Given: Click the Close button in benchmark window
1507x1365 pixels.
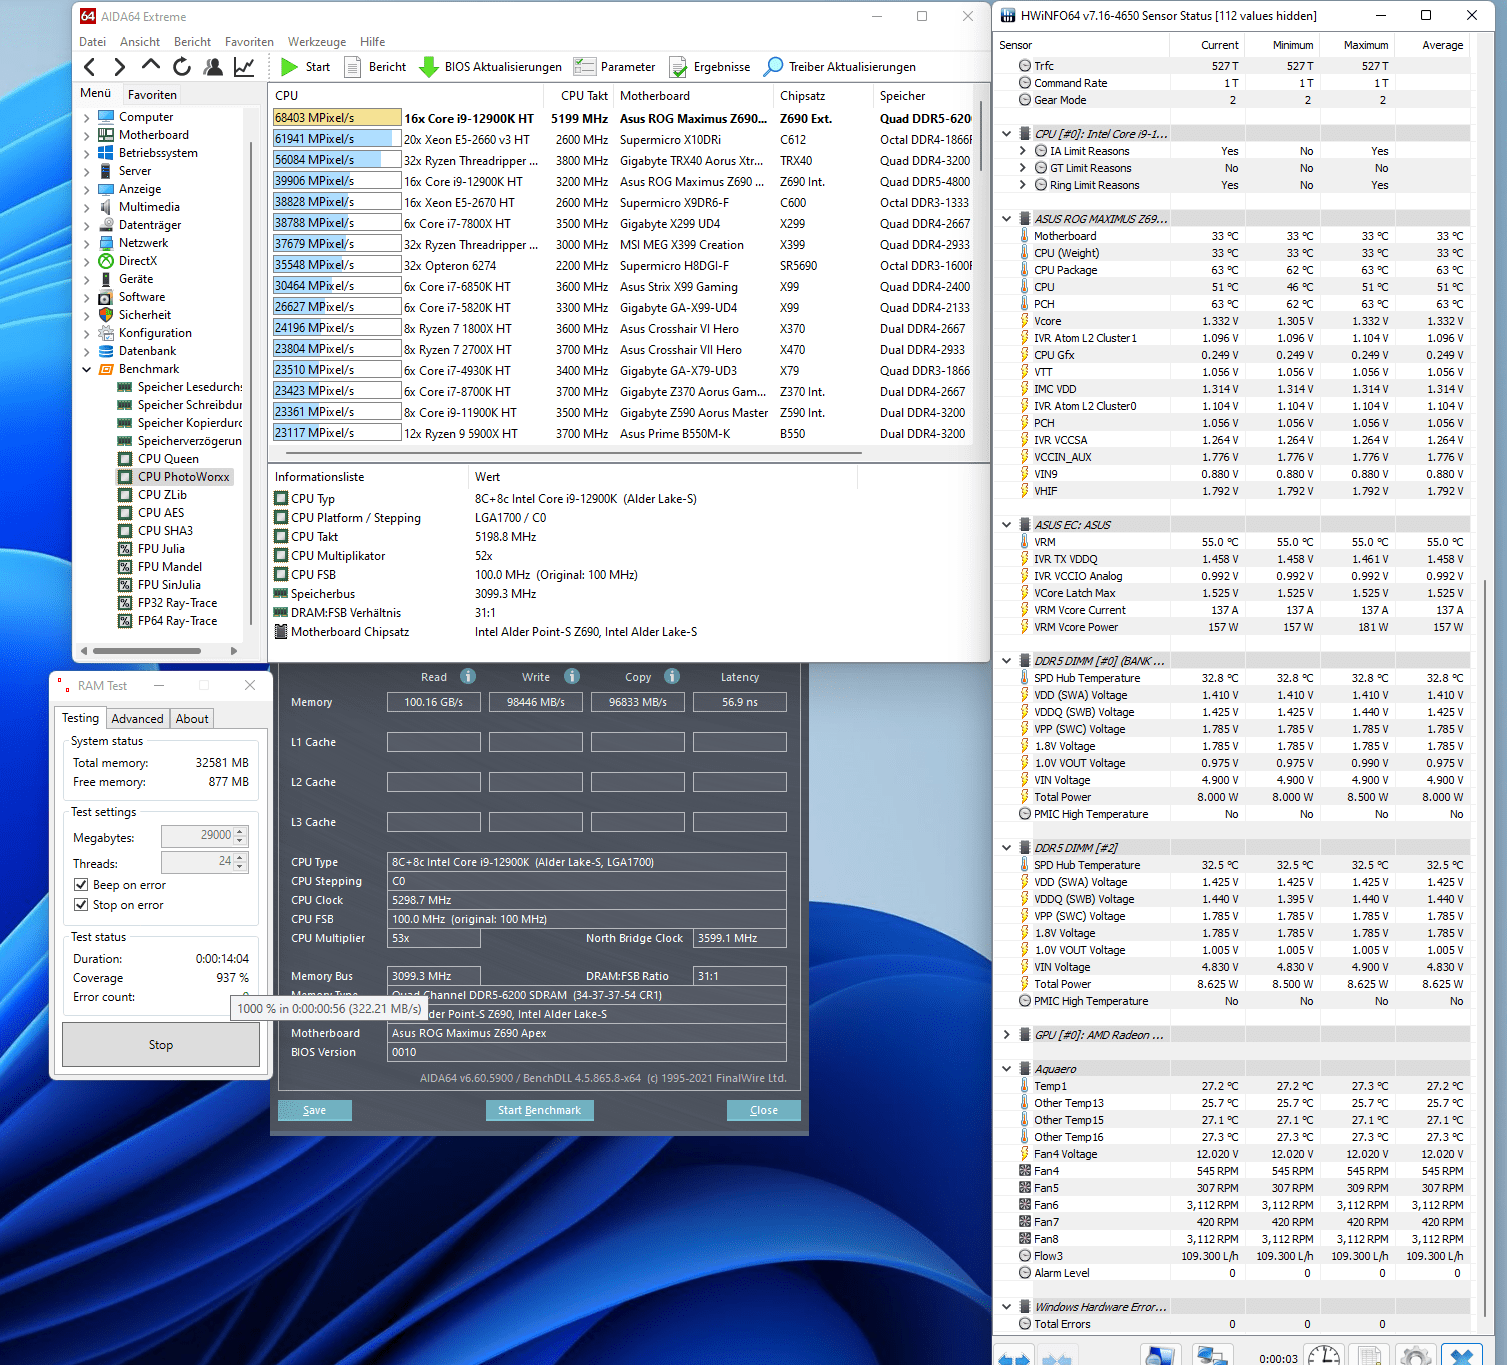Looking at the screenshot, I should pos(764,1110).
